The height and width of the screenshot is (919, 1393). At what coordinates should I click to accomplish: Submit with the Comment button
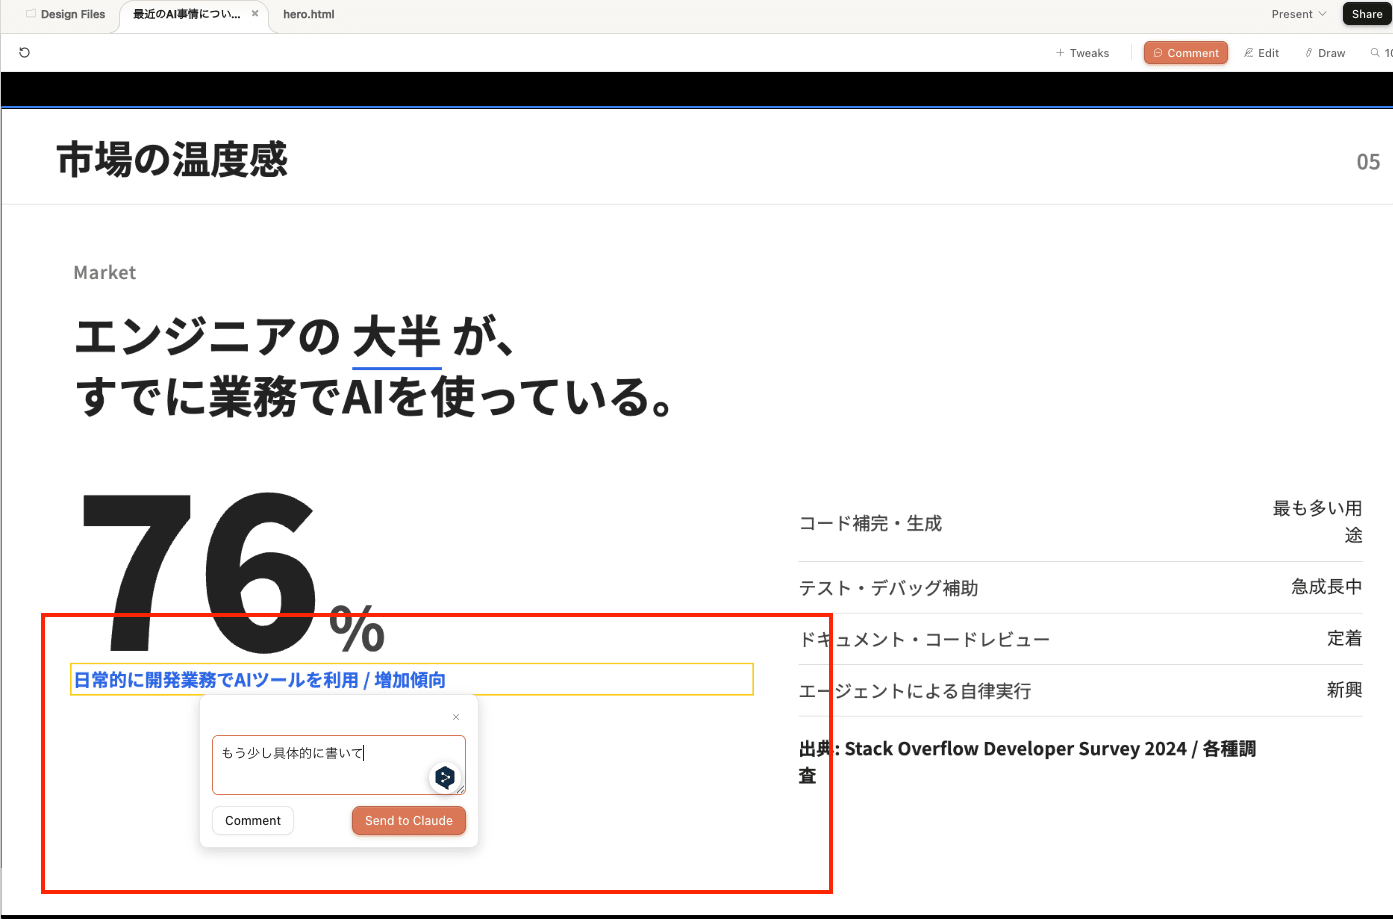tap(252, 820)
